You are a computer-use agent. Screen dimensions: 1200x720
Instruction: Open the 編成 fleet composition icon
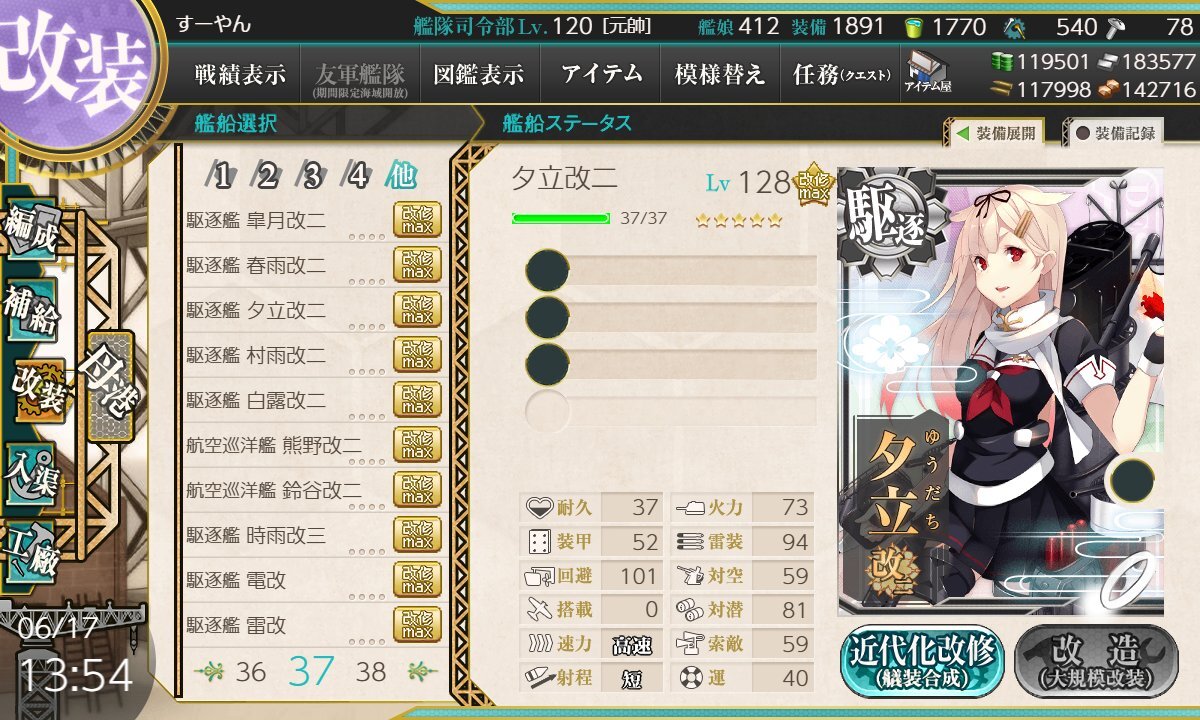pyautogui.click(x=29, y=232)
